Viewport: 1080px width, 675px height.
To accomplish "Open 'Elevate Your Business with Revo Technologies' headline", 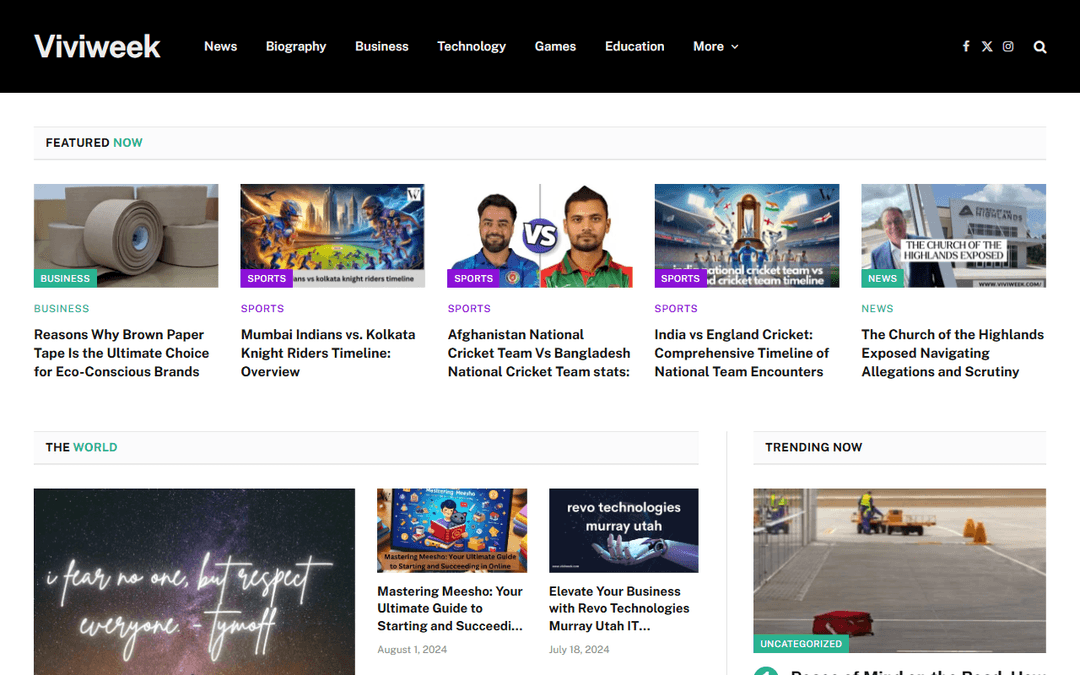I will pyautogui.click(x=619, y=608).
